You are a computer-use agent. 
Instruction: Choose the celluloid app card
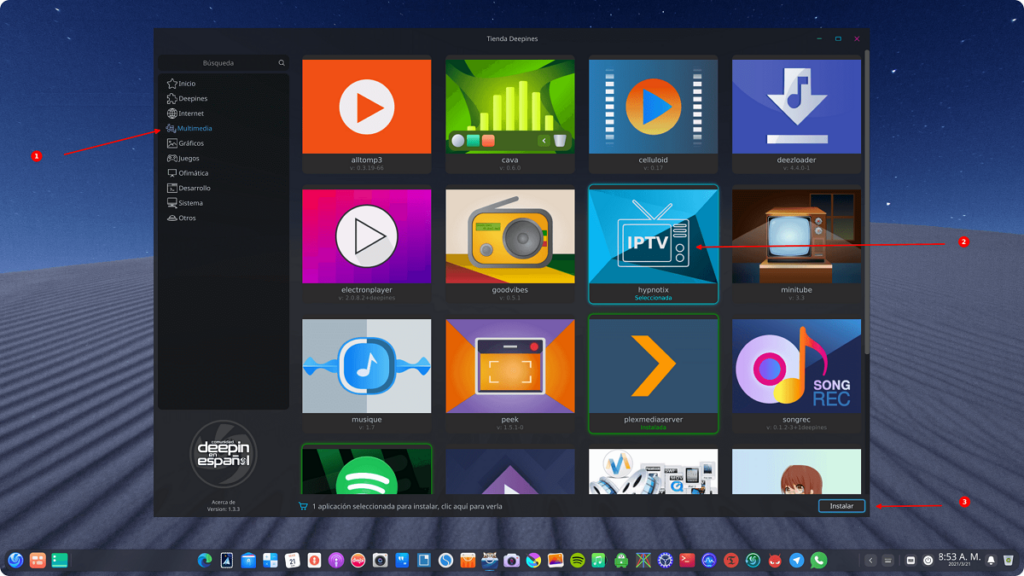(x=653, y=115)
